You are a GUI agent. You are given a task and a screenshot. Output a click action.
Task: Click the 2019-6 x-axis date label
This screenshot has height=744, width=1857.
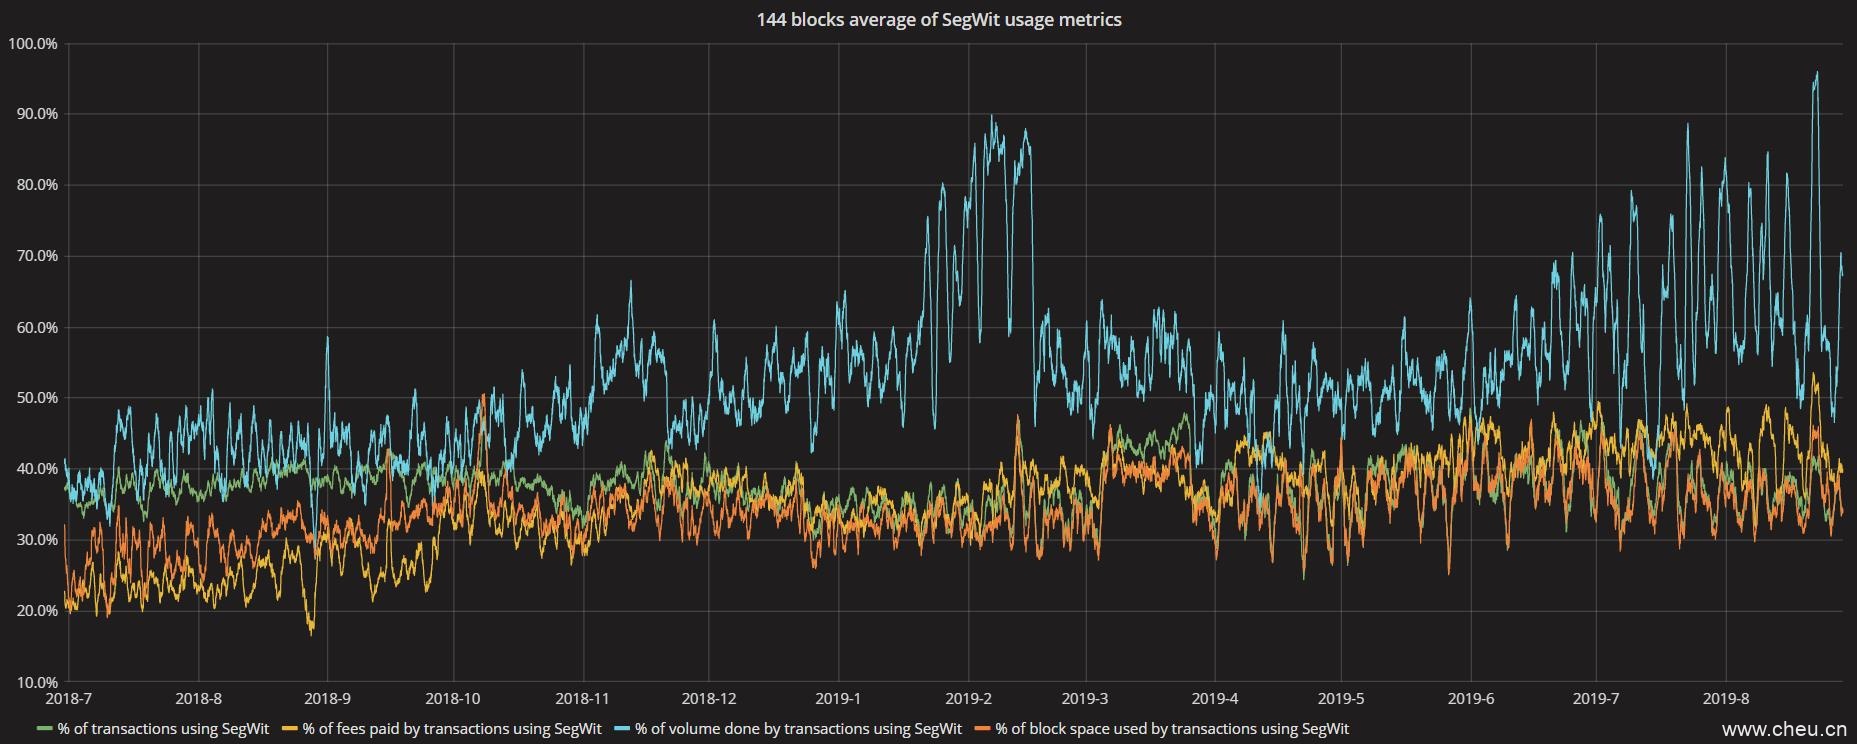(x=1471, y=698)
